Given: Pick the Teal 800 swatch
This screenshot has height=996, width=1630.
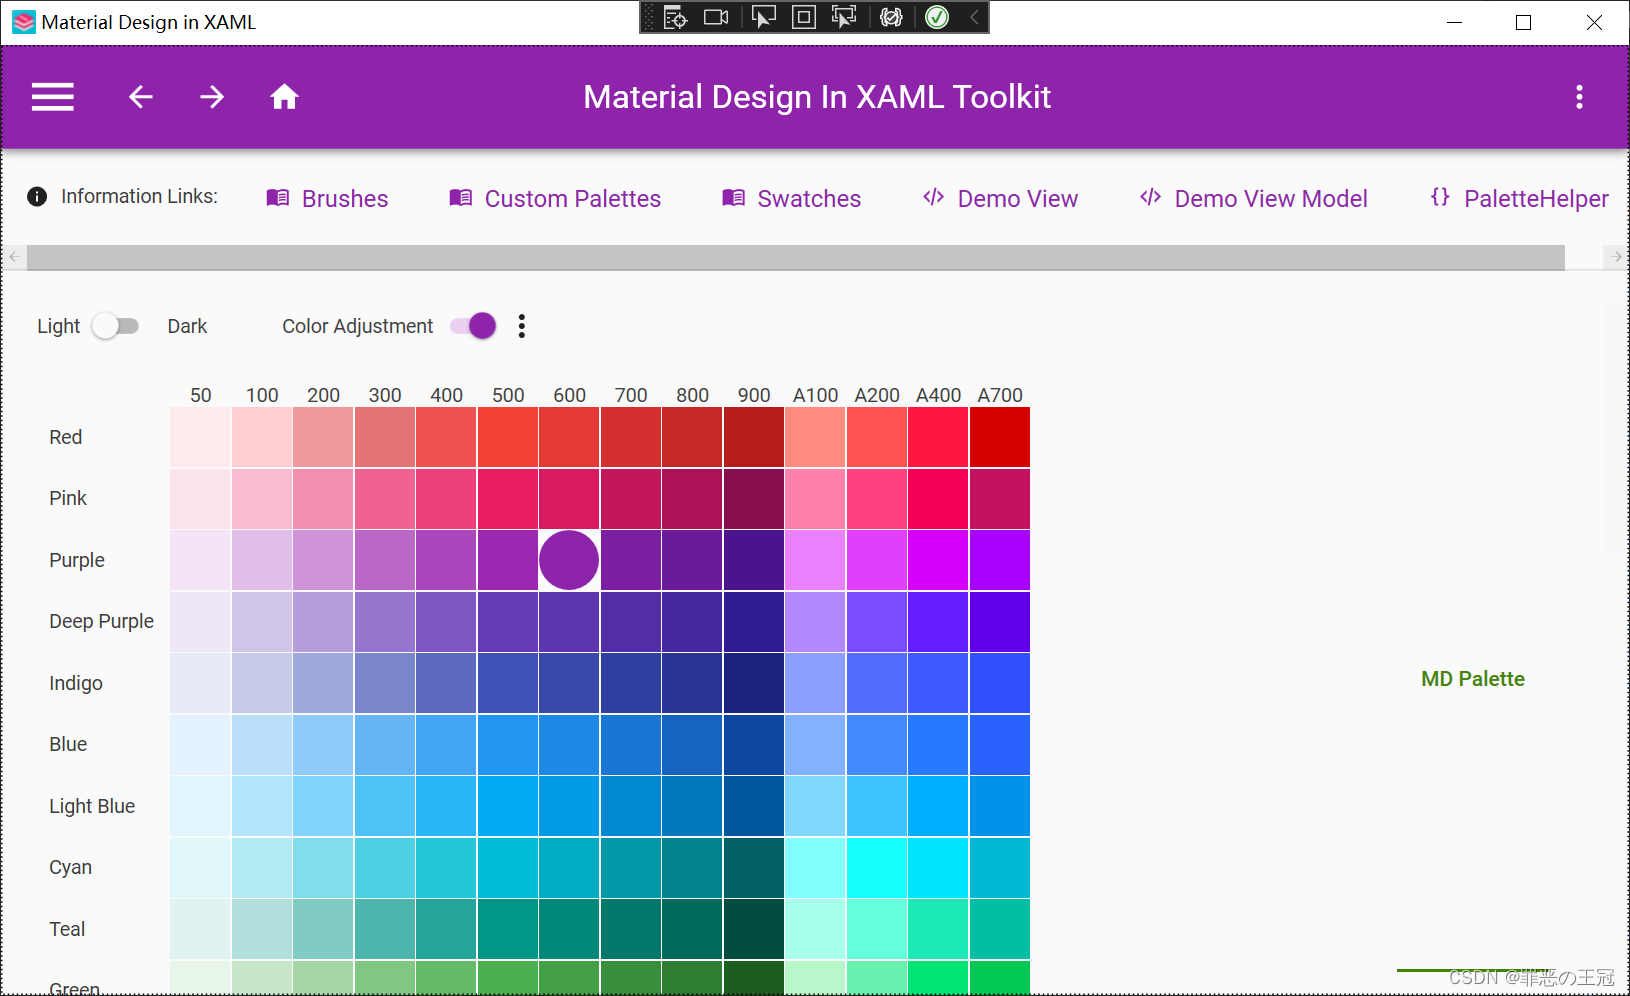Looking at the screenshot, I should (x=692, y=929).
